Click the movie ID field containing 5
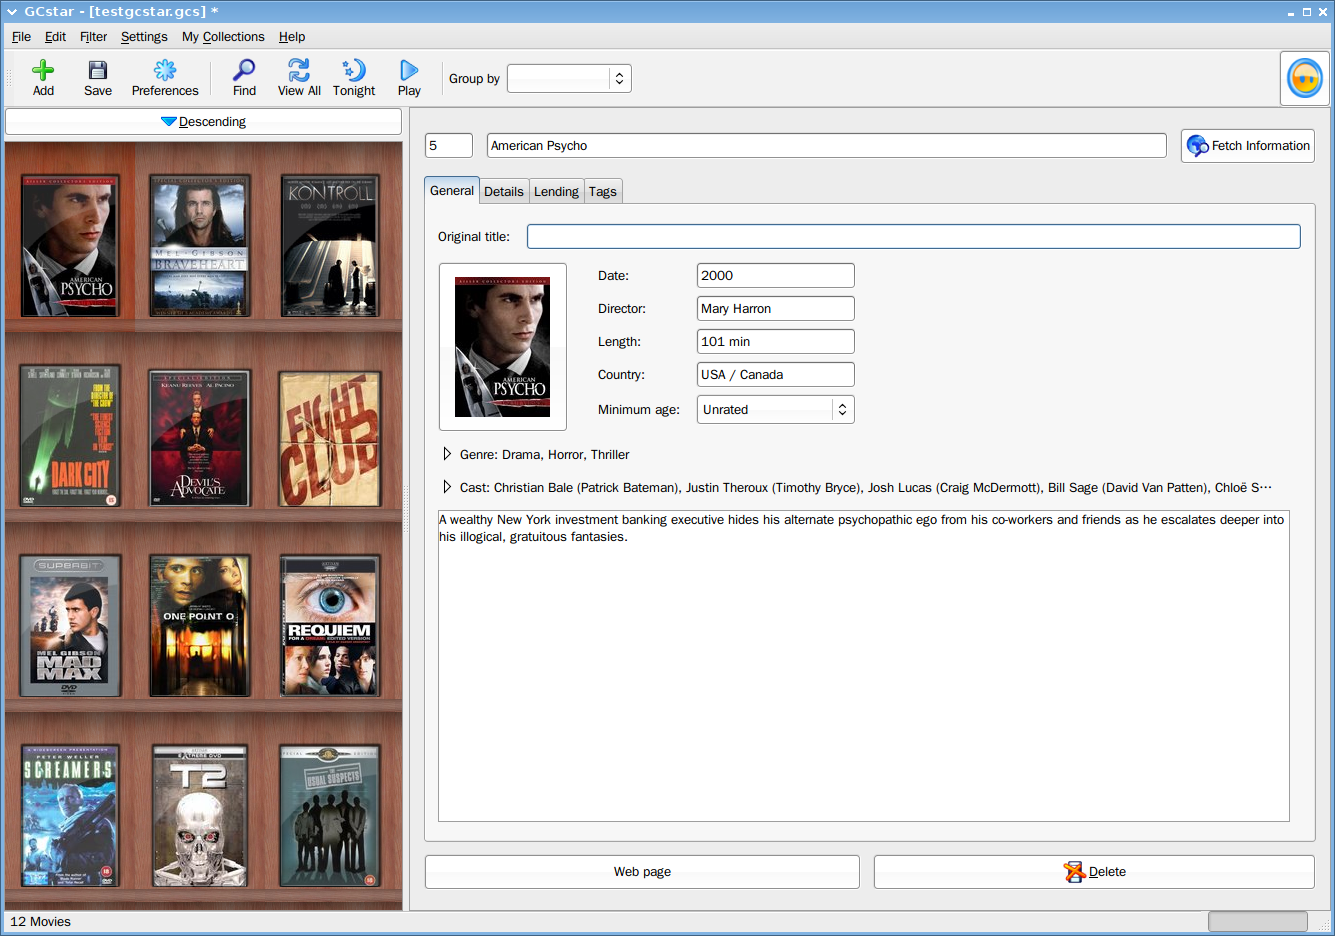Image resolution: width=1335 pixels, height=936 pixels. click(449, 145)
